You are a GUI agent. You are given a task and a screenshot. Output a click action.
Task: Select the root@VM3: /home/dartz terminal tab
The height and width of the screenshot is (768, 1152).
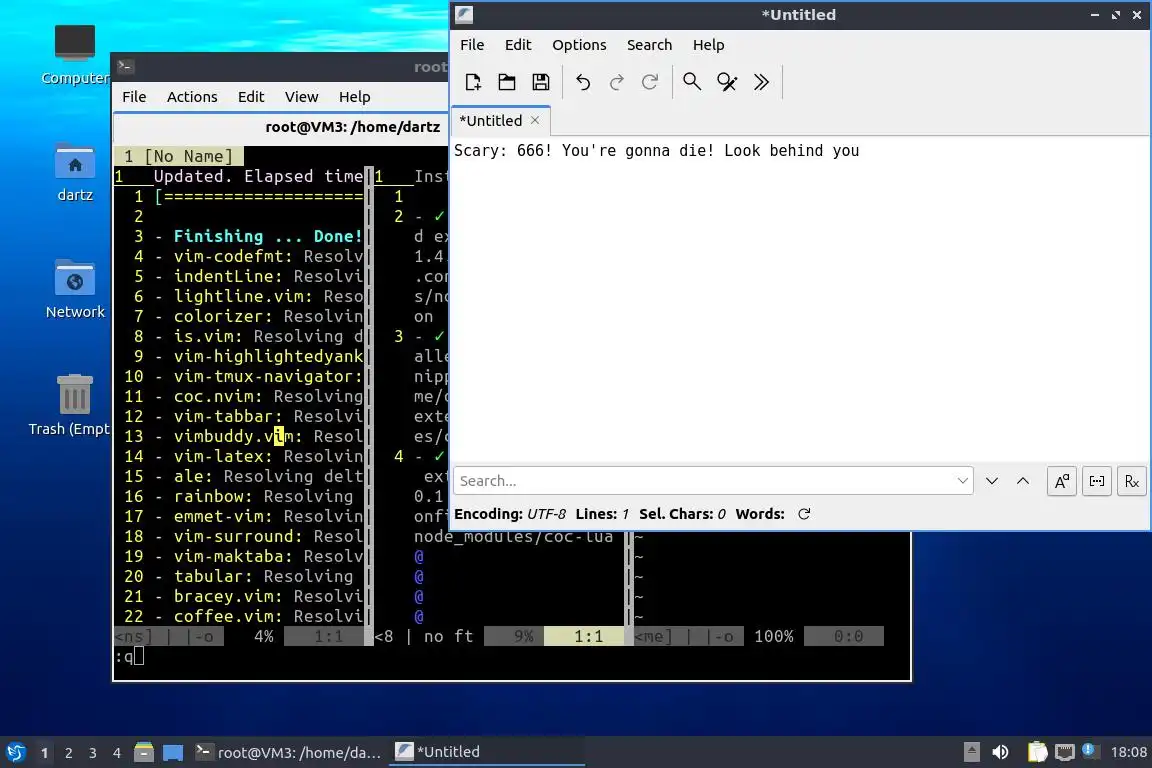point(353,126)
